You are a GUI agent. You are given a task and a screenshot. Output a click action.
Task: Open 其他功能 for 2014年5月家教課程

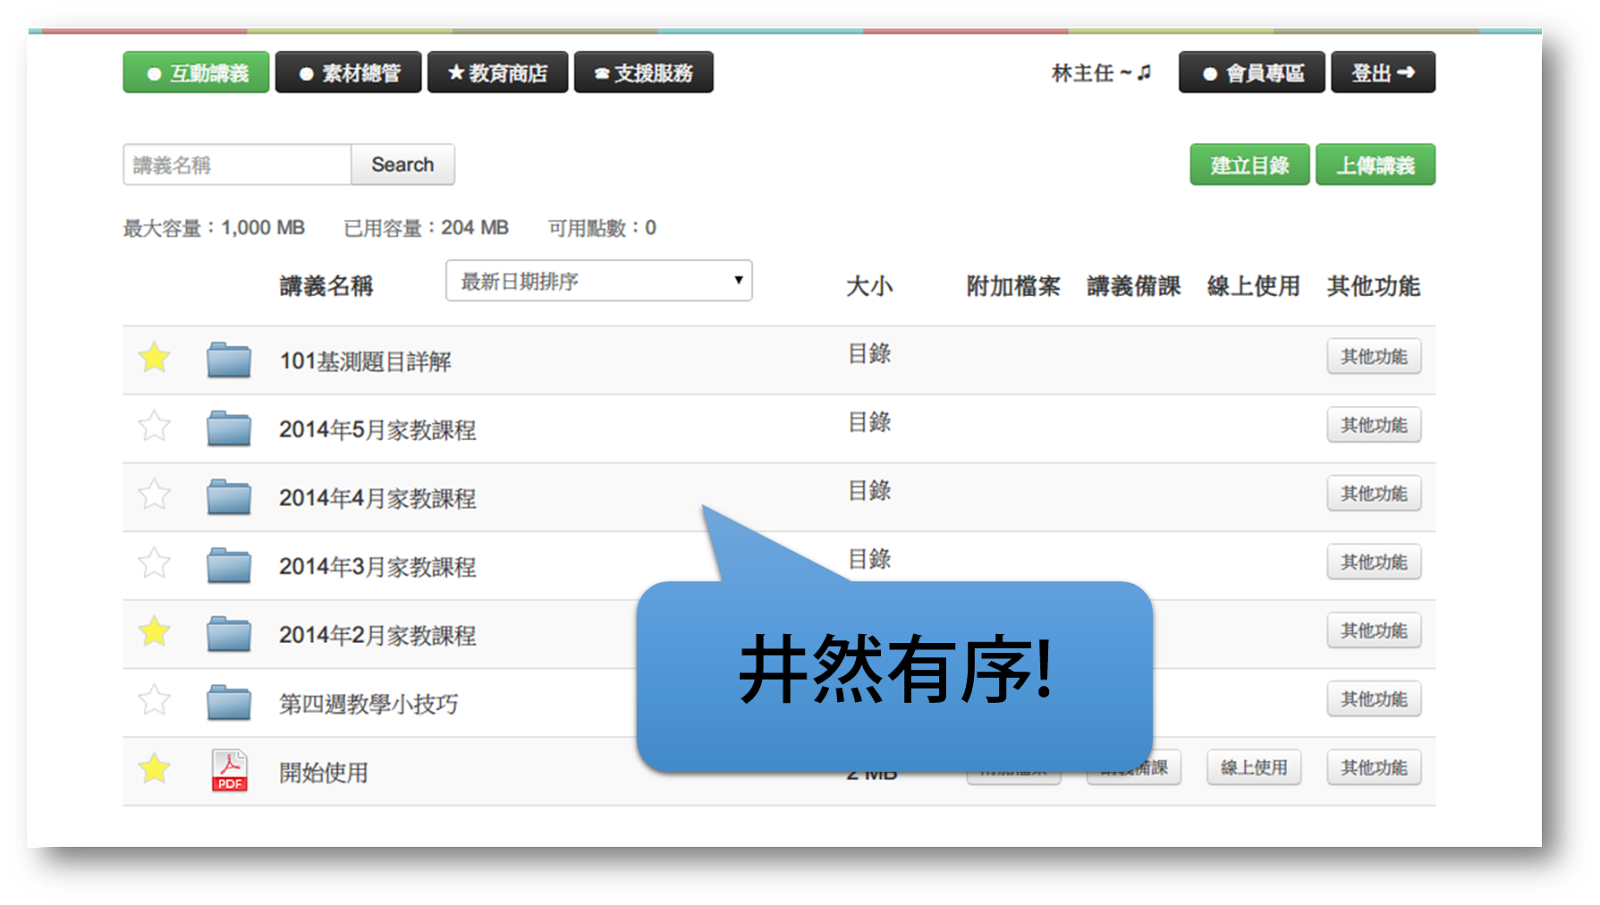tap(1374, 425)
